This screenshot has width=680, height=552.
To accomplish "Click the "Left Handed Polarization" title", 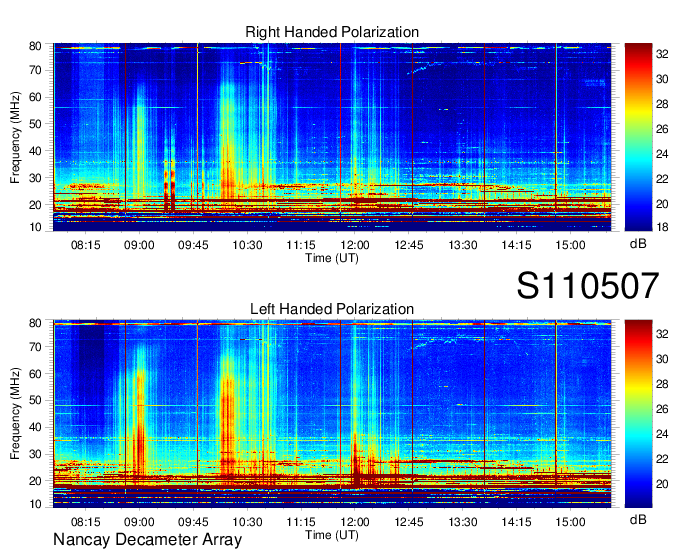I will [x=332, y=309].
